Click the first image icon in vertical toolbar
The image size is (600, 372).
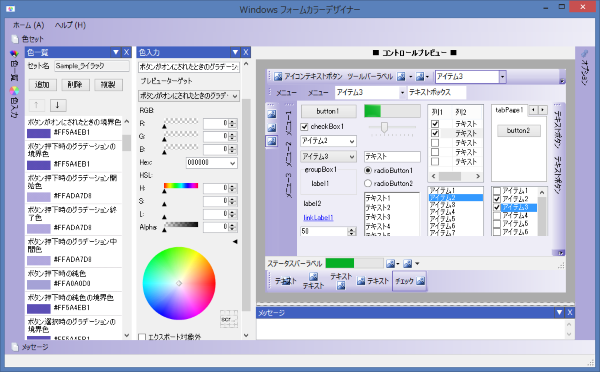pyautogui.click(x=271, y=114)
